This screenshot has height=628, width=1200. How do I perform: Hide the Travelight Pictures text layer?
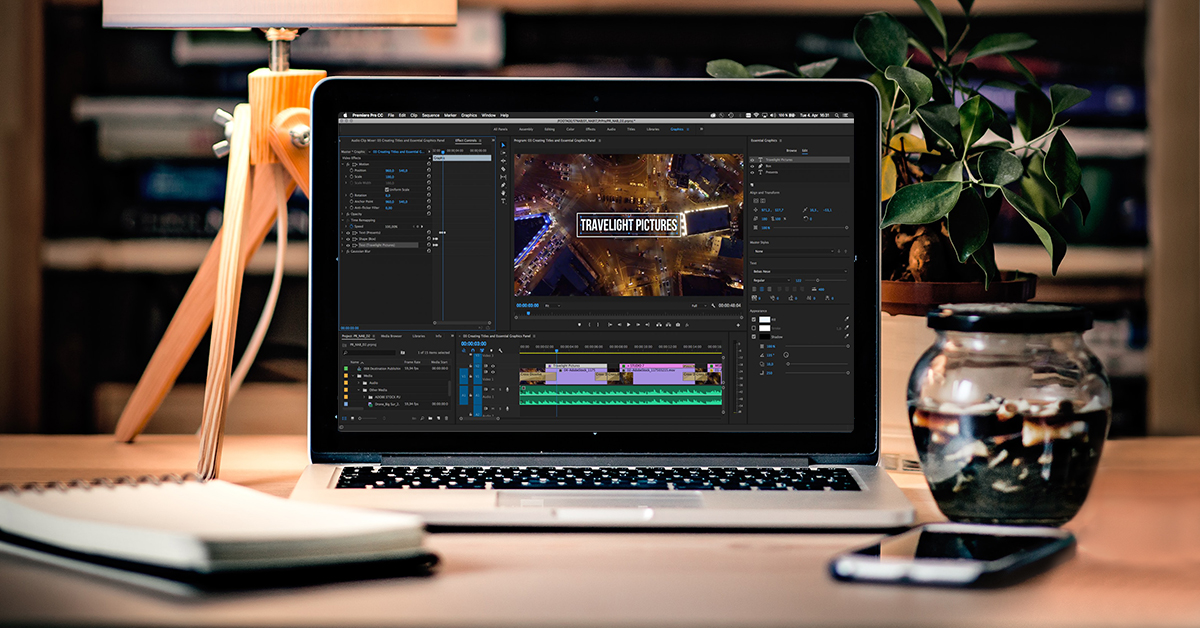(x=752, y=160)
